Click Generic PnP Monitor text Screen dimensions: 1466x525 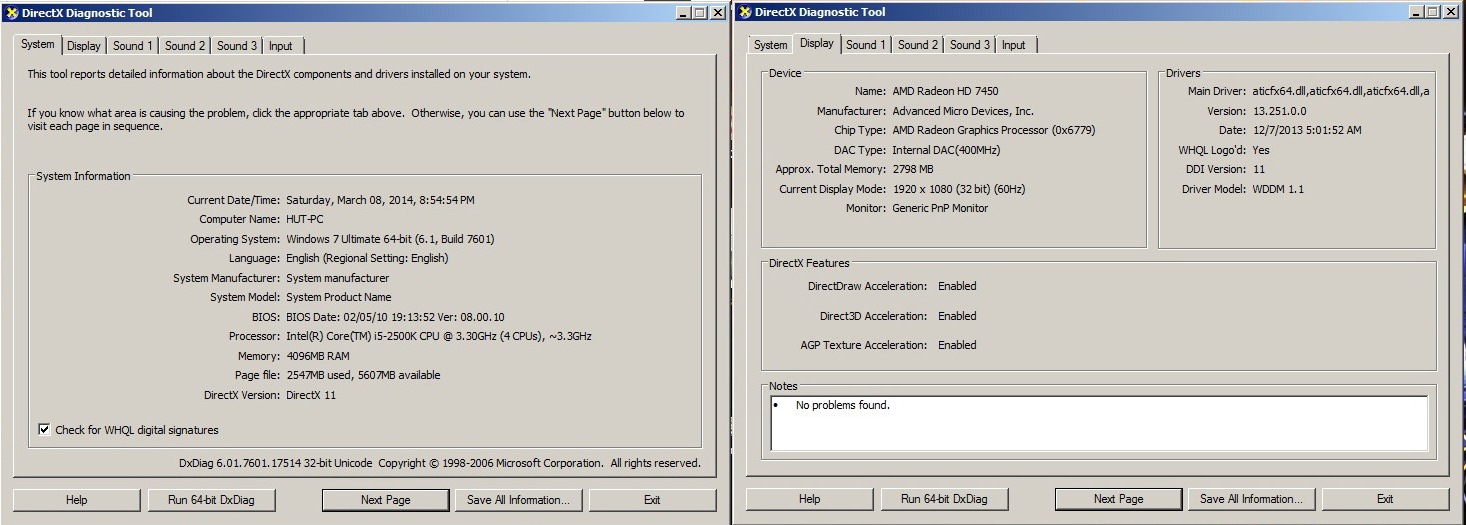tap(940, 208)
